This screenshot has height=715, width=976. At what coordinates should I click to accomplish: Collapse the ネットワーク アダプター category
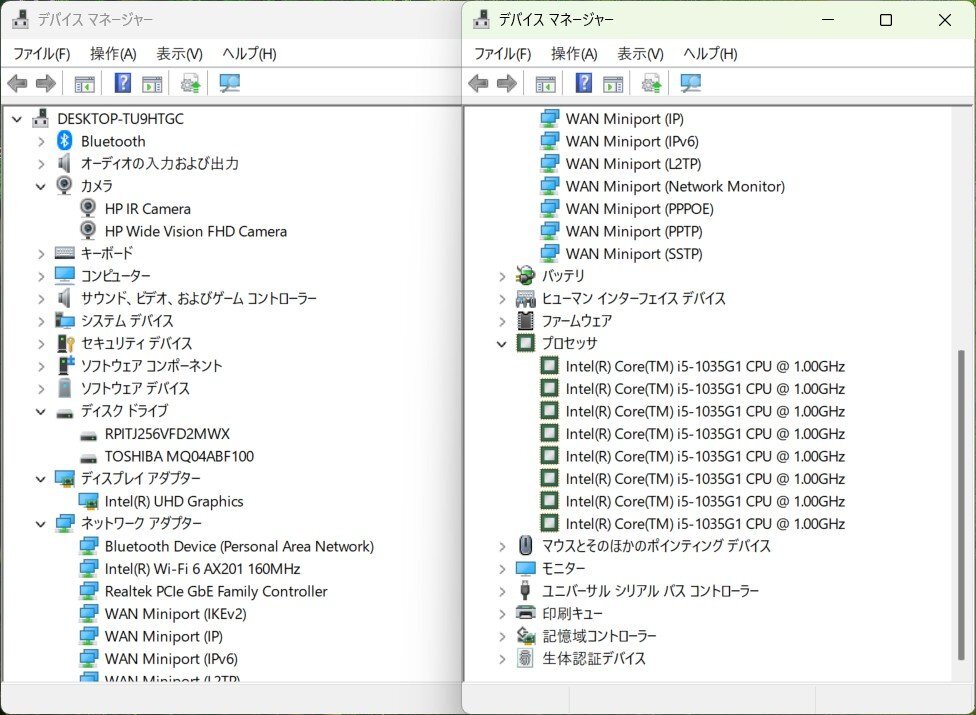[41, 524]
